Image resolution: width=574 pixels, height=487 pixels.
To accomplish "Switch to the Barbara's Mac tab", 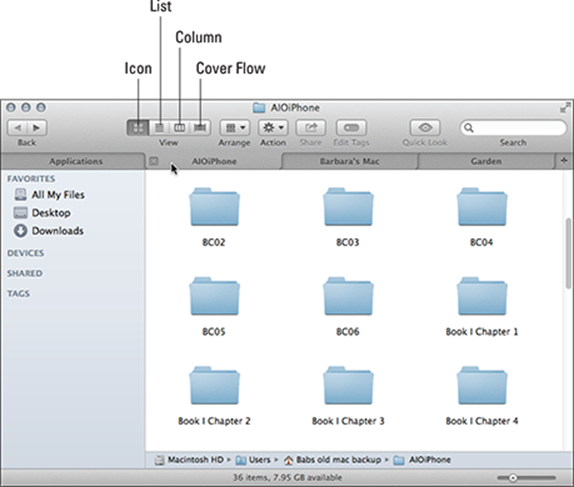I will [x=350, y=161].
